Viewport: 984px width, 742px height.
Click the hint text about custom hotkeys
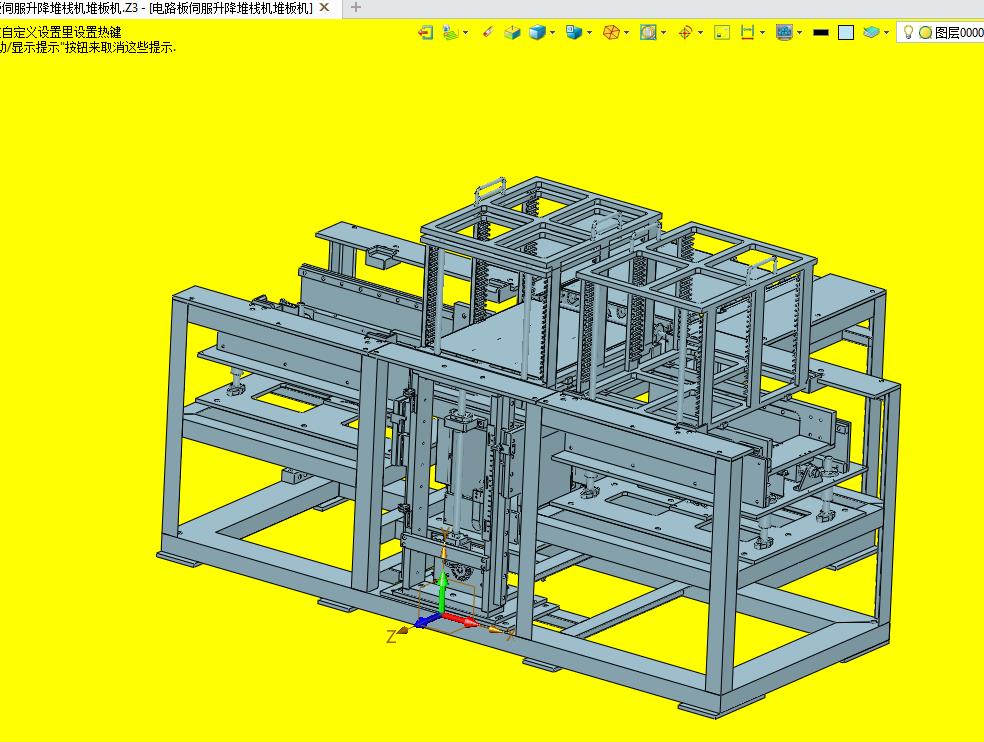point(60,33)
